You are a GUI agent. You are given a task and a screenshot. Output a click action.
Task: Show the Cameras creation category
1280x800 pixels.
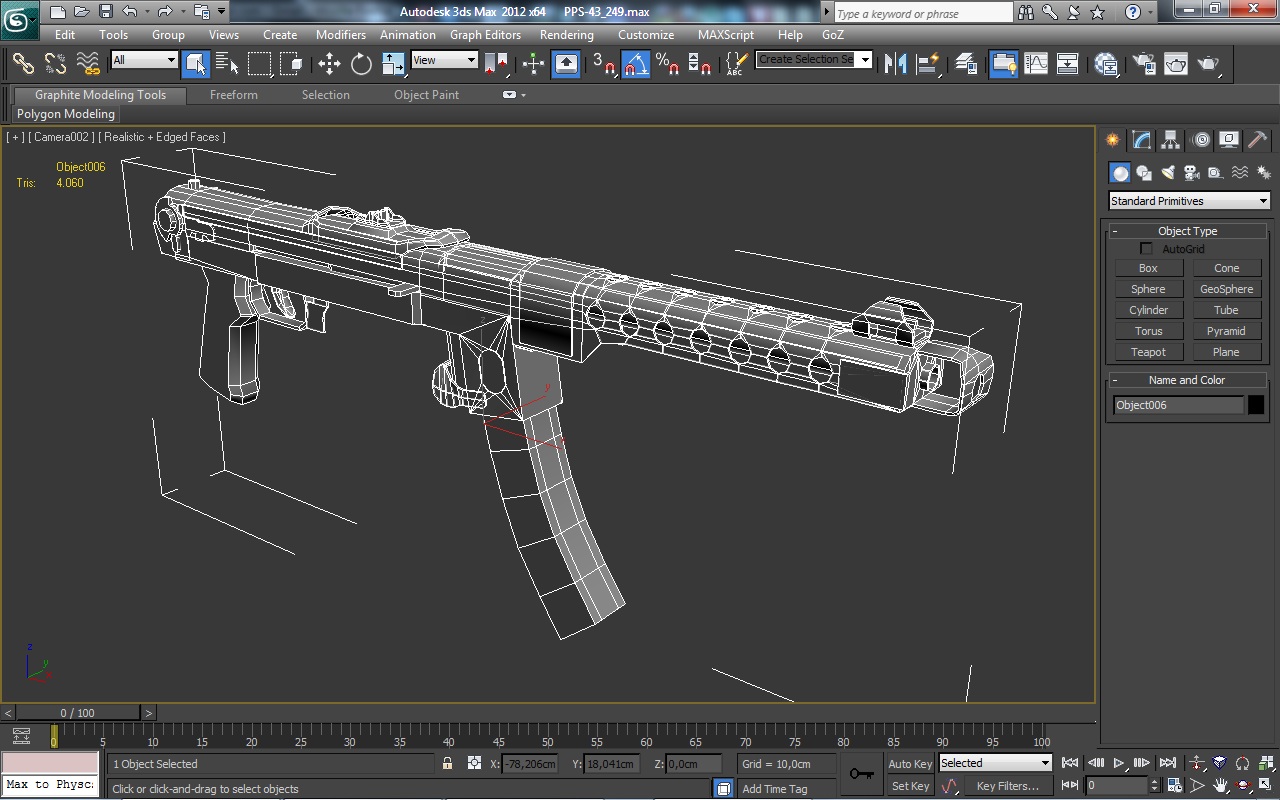1192,173
